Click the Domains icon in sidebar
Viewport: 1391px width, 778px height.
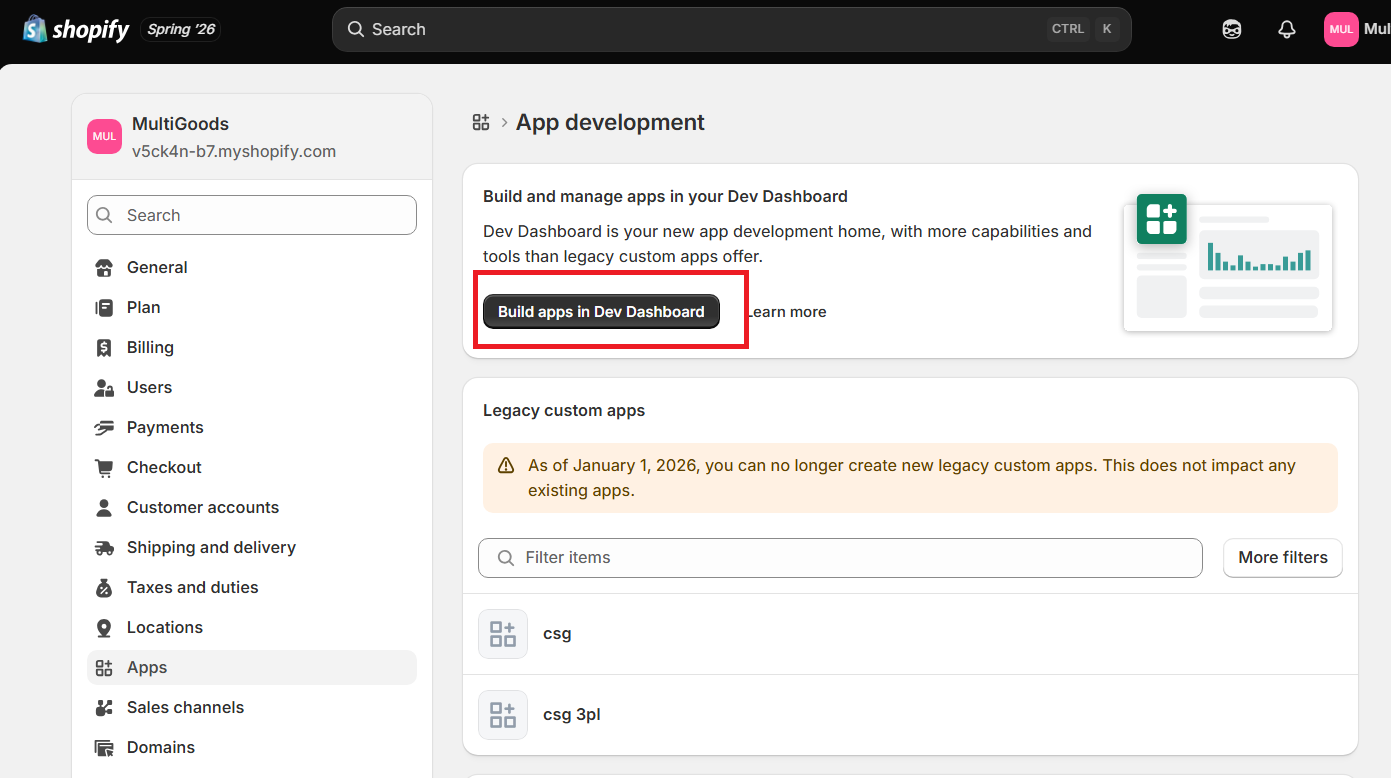(104, 747)
